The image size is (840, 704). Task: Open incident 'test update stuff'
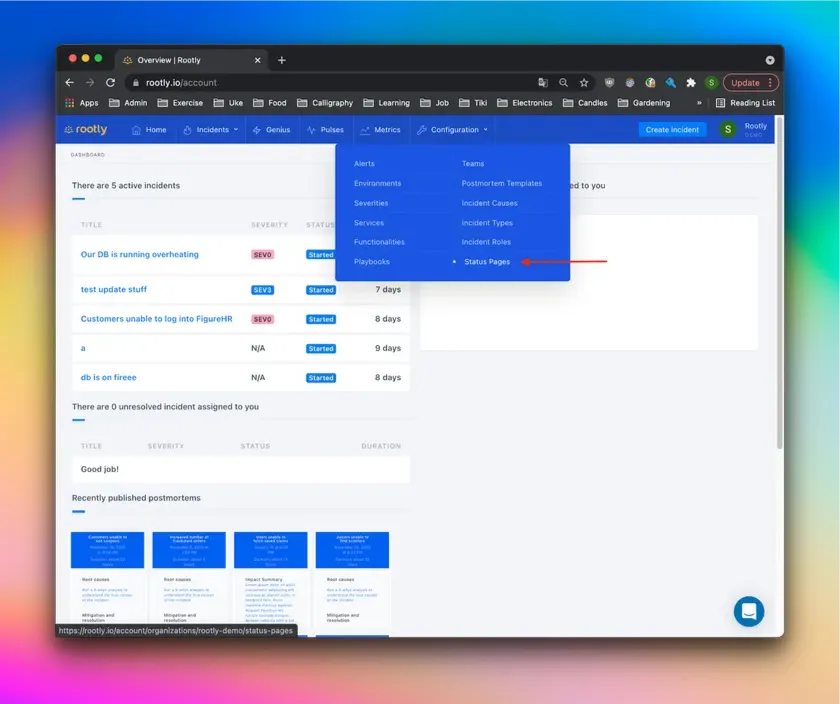[x=114, y=289]
